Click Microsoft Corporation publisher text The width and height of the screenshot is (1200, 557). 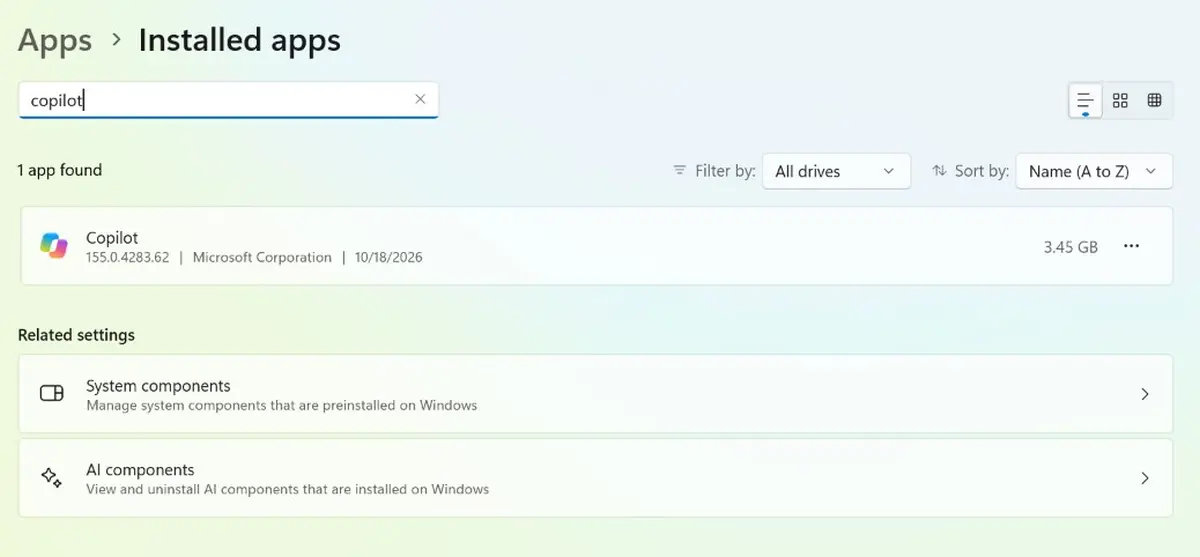[x=262, y=257]
